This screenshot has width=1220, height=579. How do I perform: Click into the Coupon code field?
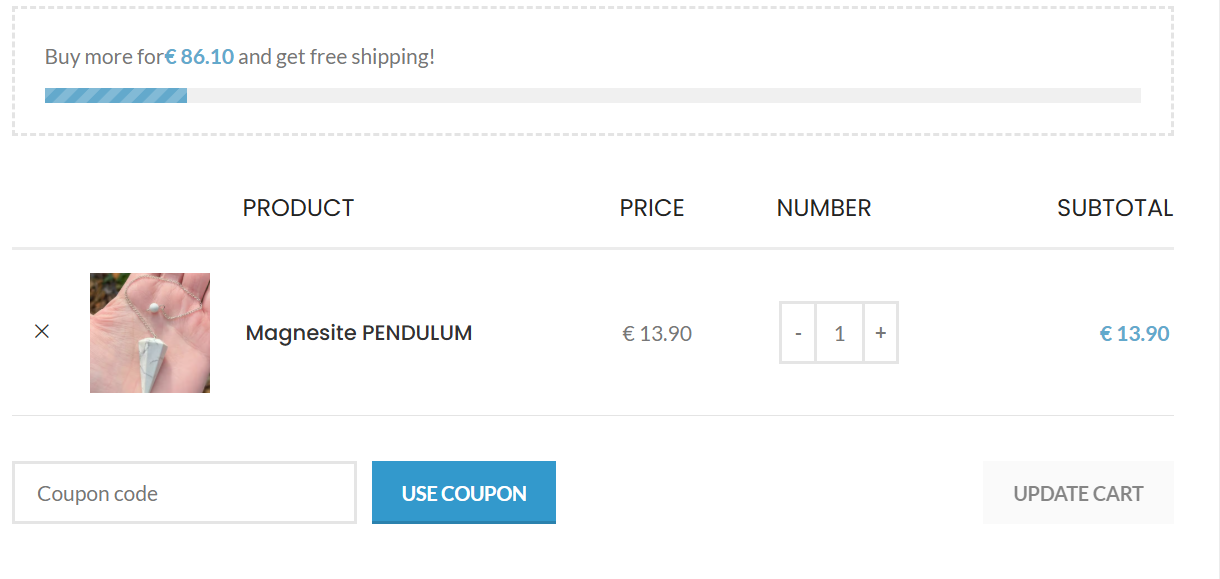pos(184,493)
